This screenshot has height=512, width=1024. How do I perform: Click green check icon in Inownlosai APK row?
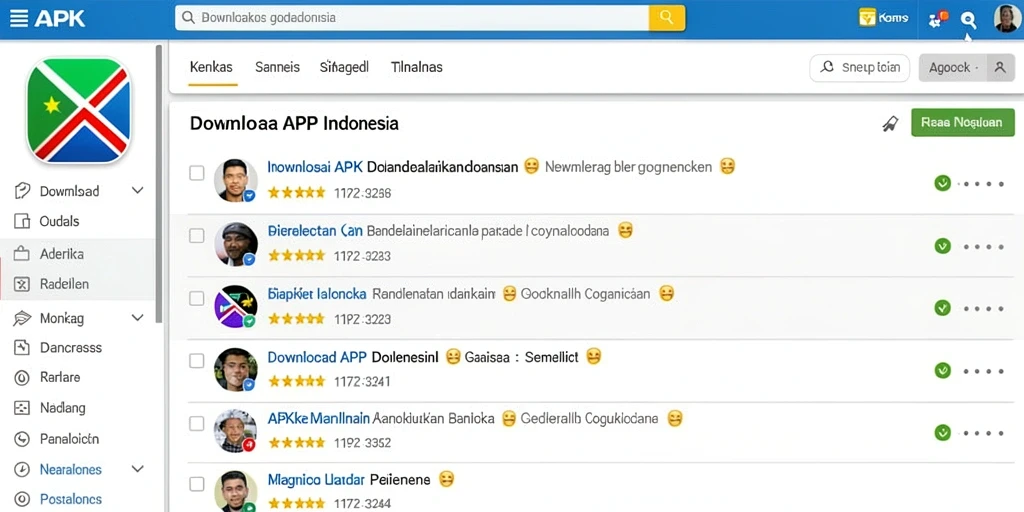click(x=942, y=184)
